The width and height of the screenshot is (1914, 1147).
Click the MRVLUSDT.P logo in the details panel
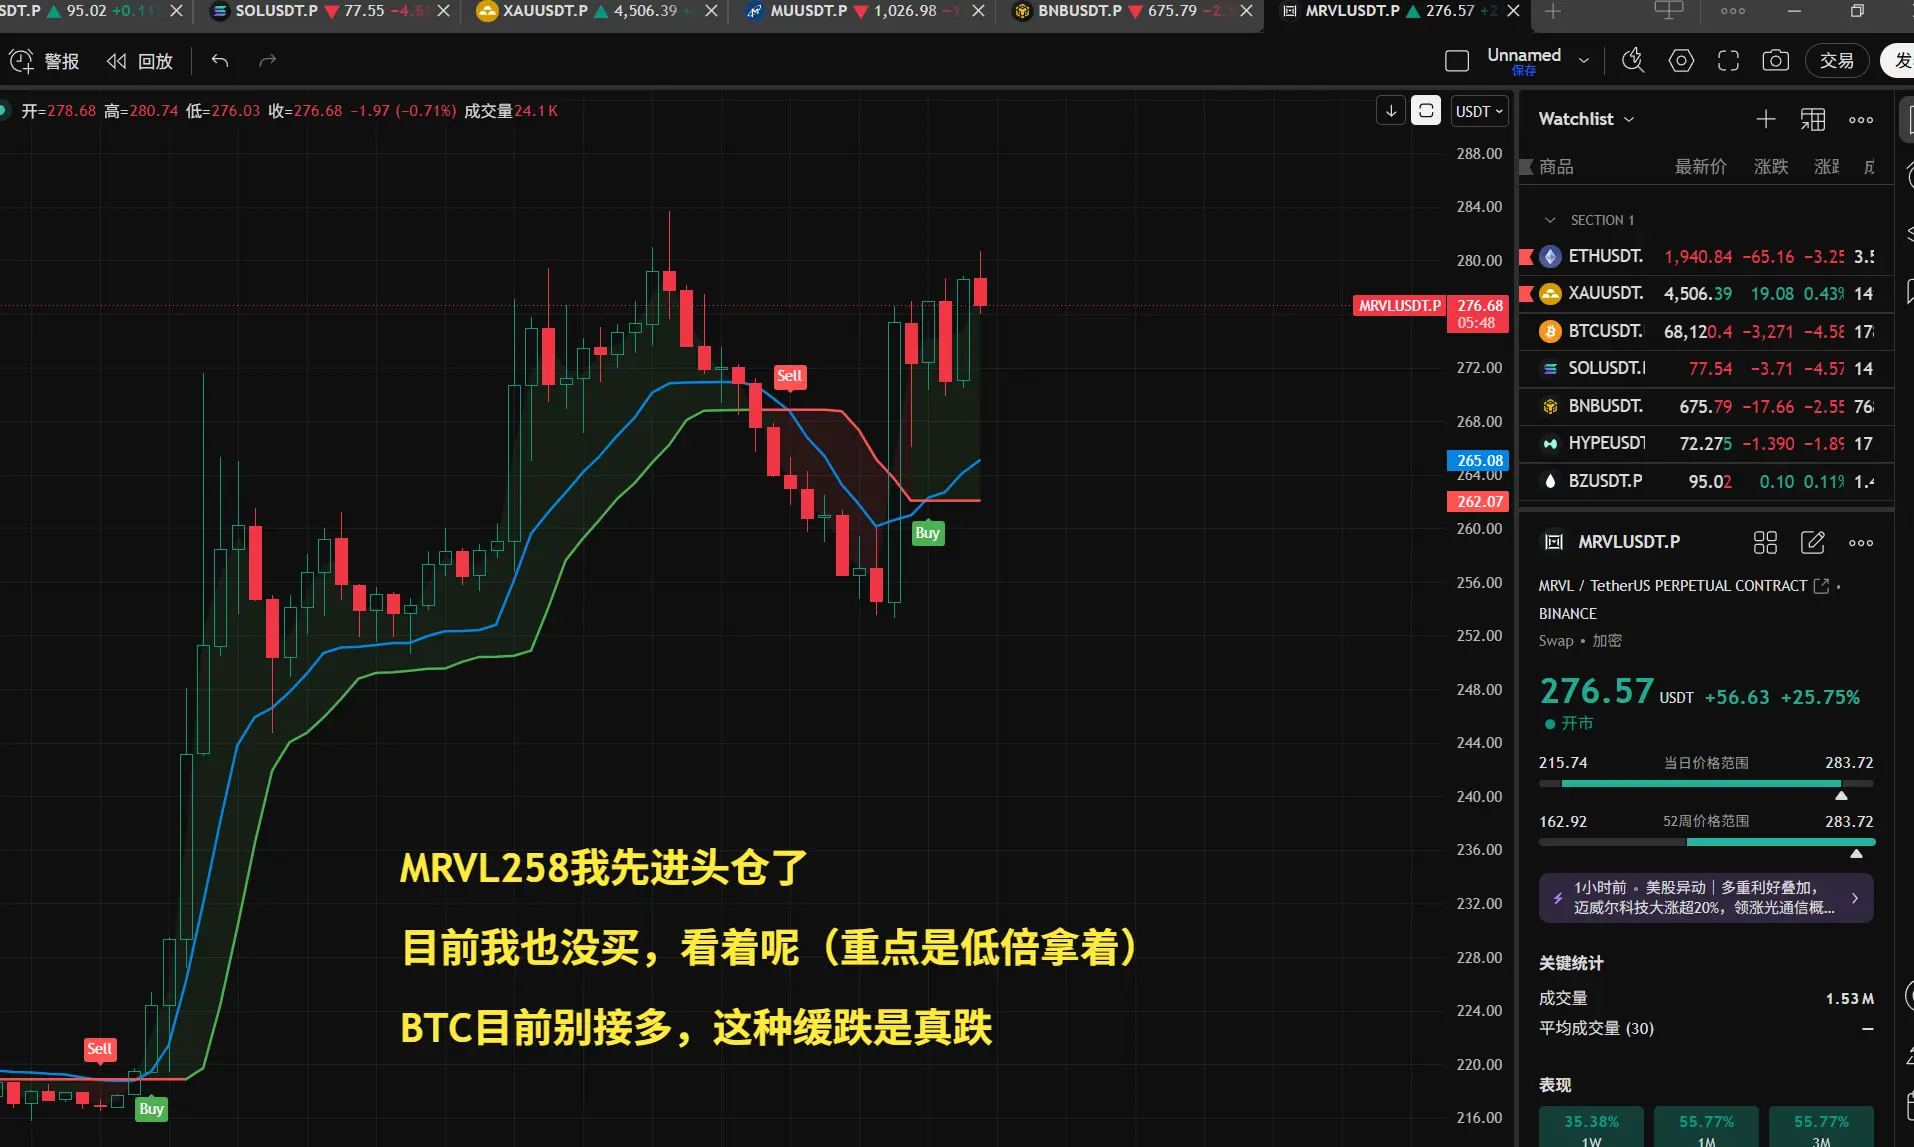(x=1553, y=542)
